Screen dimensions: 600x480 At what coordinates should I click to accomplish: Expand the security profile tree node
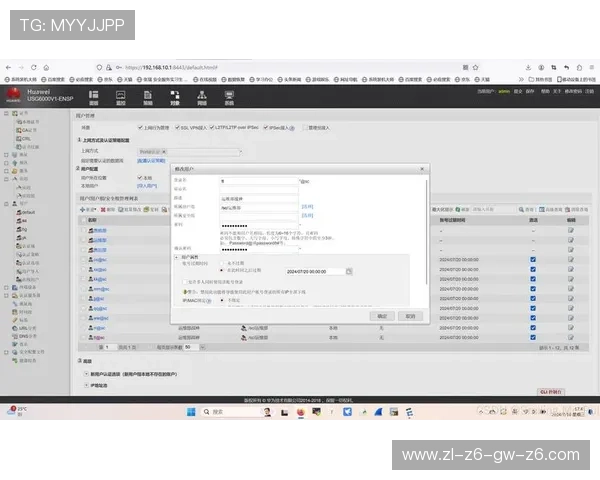point(6,352)
